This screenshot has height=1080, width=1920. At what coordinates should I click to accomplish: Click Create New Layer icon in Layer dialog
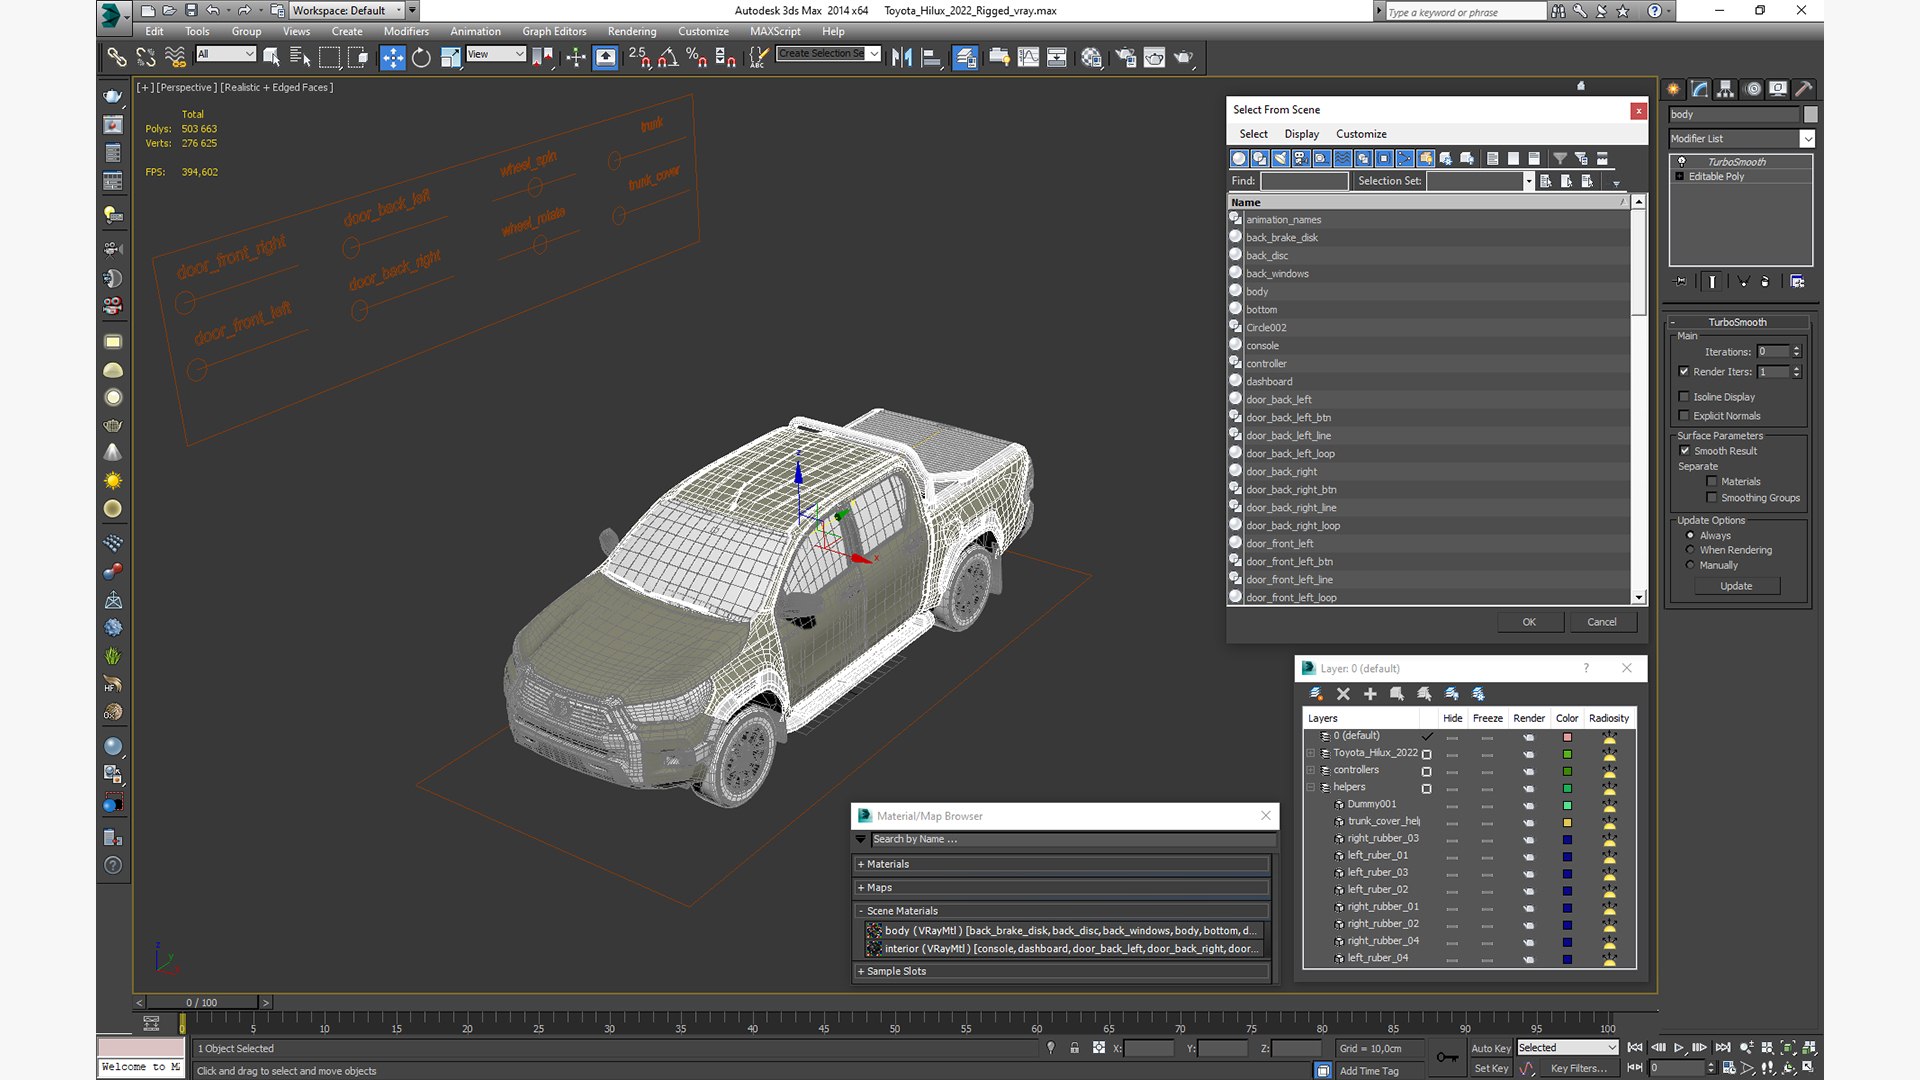(1316, 694)
